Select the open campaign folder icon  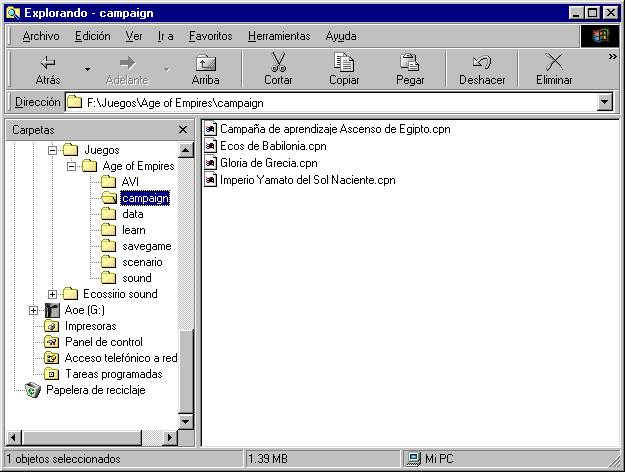point(109,198)
